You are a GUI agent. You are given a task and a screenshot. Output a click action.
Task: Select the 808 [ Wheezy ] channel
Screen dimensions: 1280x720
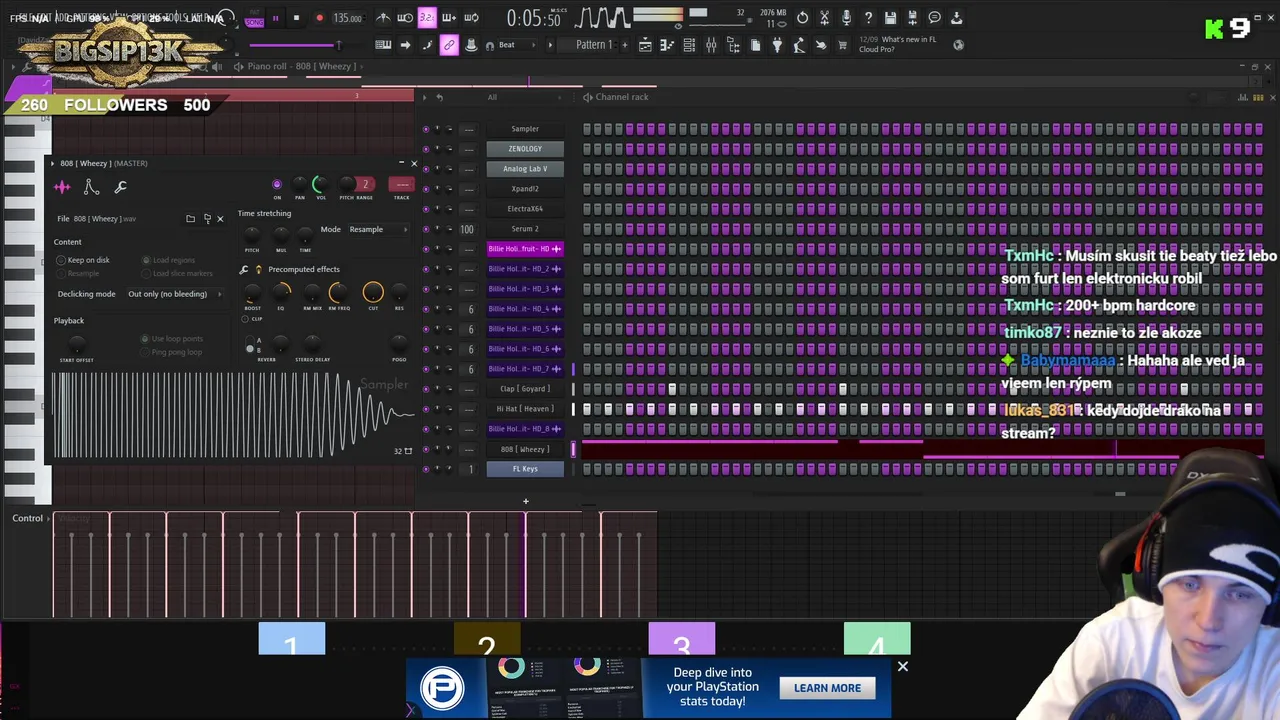pos(525,449)
